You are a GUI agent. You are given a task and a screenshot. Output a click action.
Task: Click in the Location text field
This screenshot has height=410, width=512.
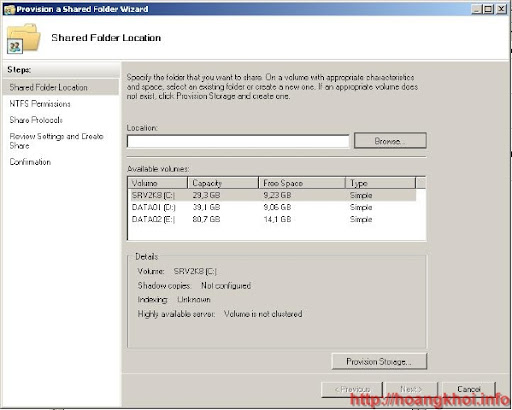(238, 141)
